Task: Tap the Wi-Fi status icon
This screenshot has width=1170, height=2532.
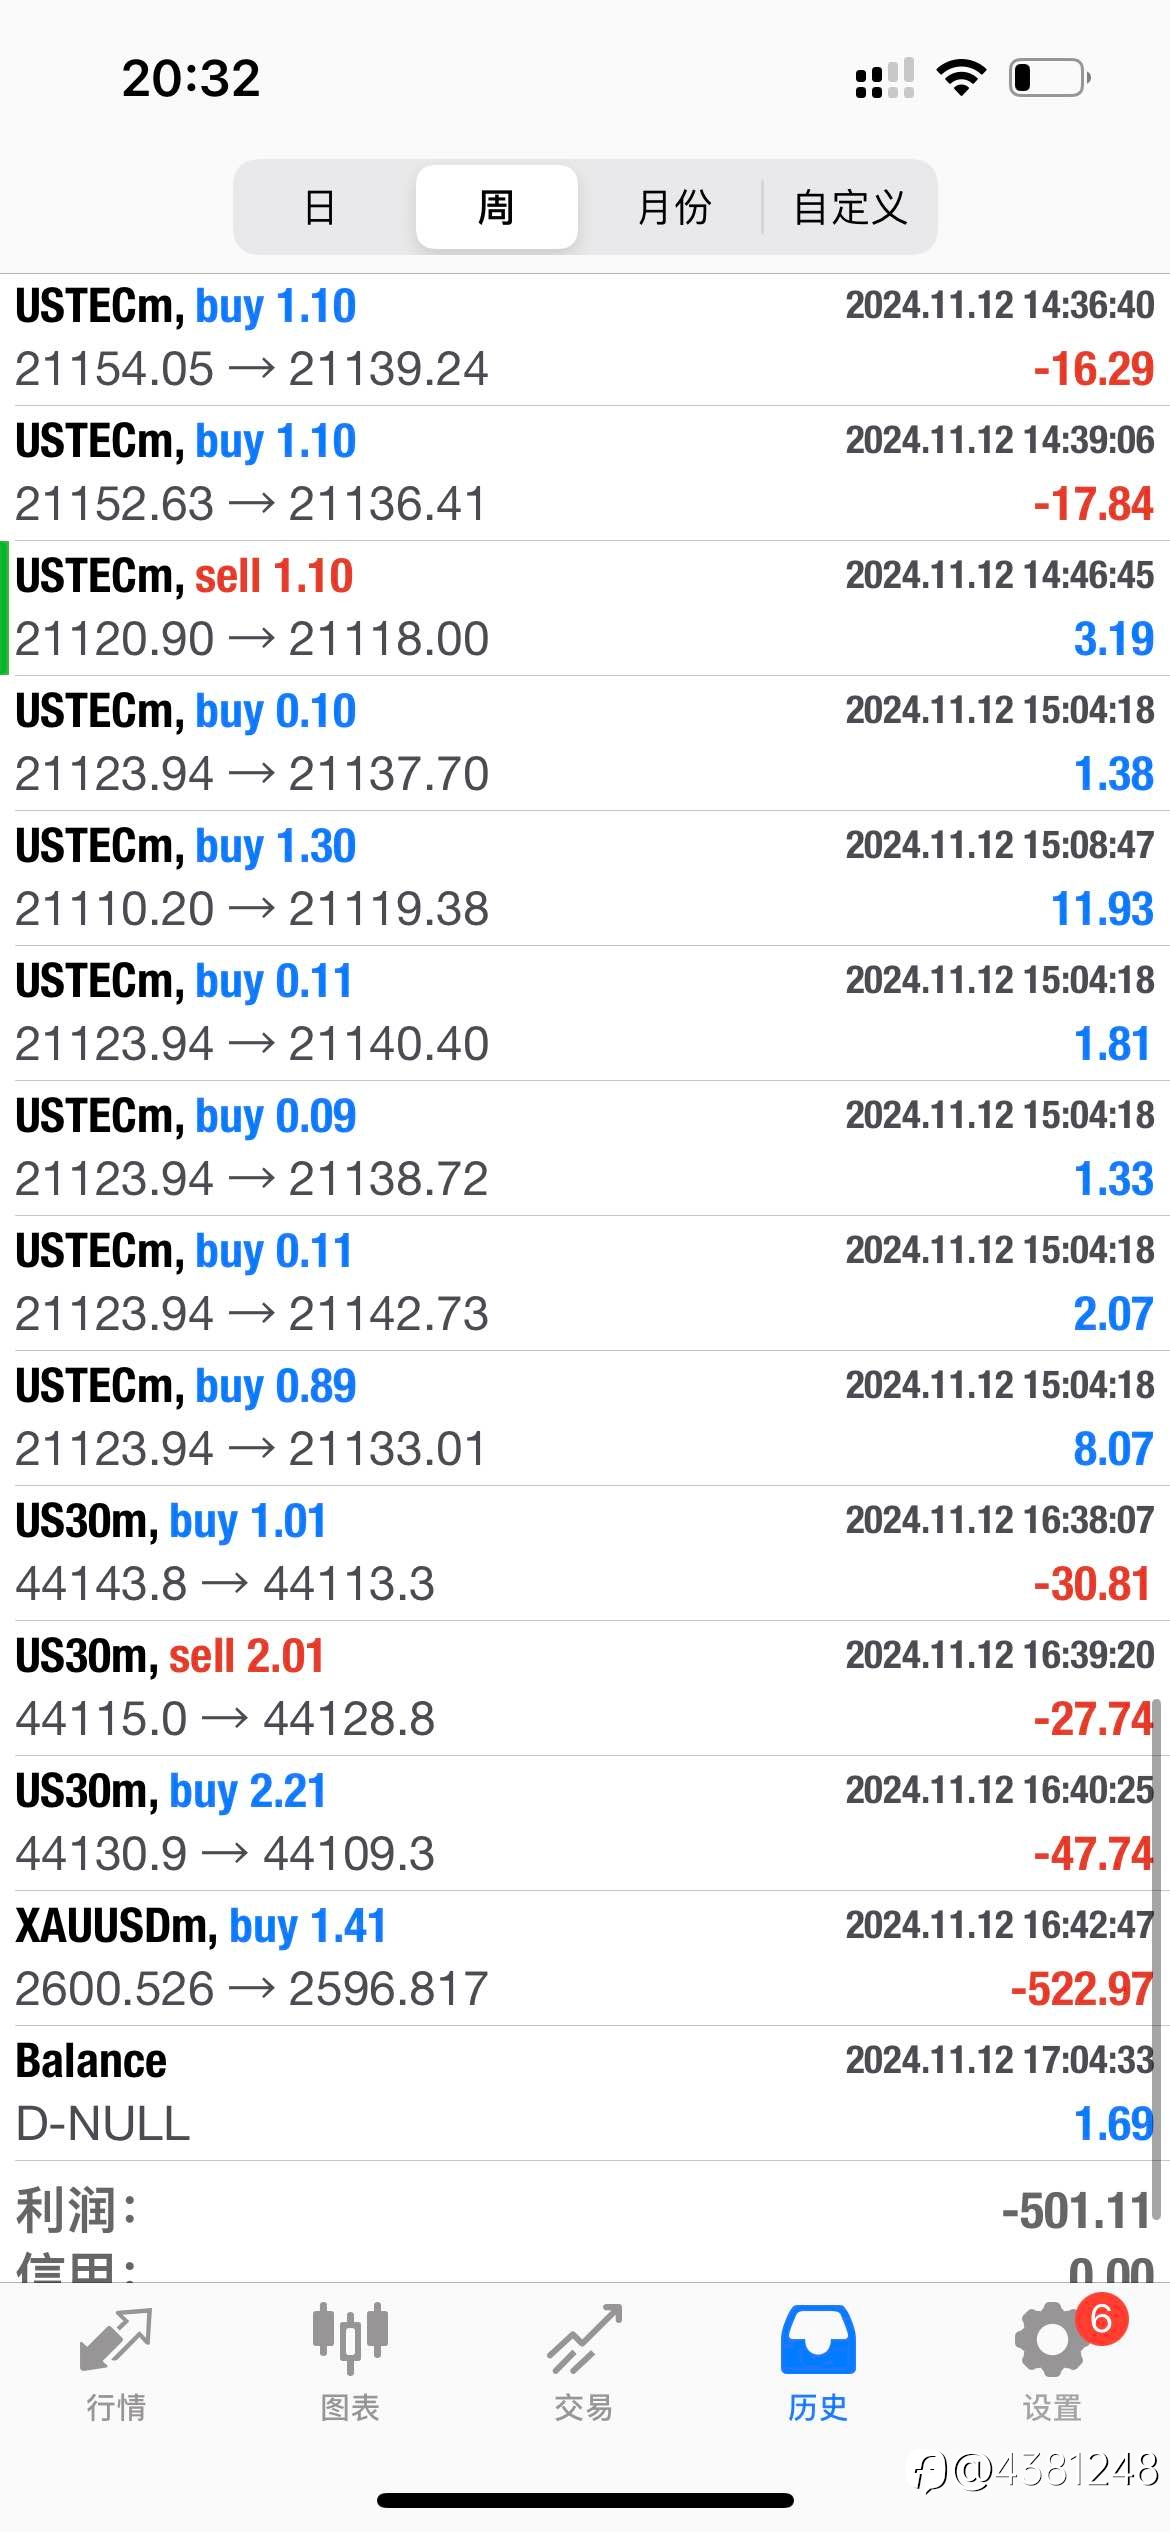Action: click(961, 77)
